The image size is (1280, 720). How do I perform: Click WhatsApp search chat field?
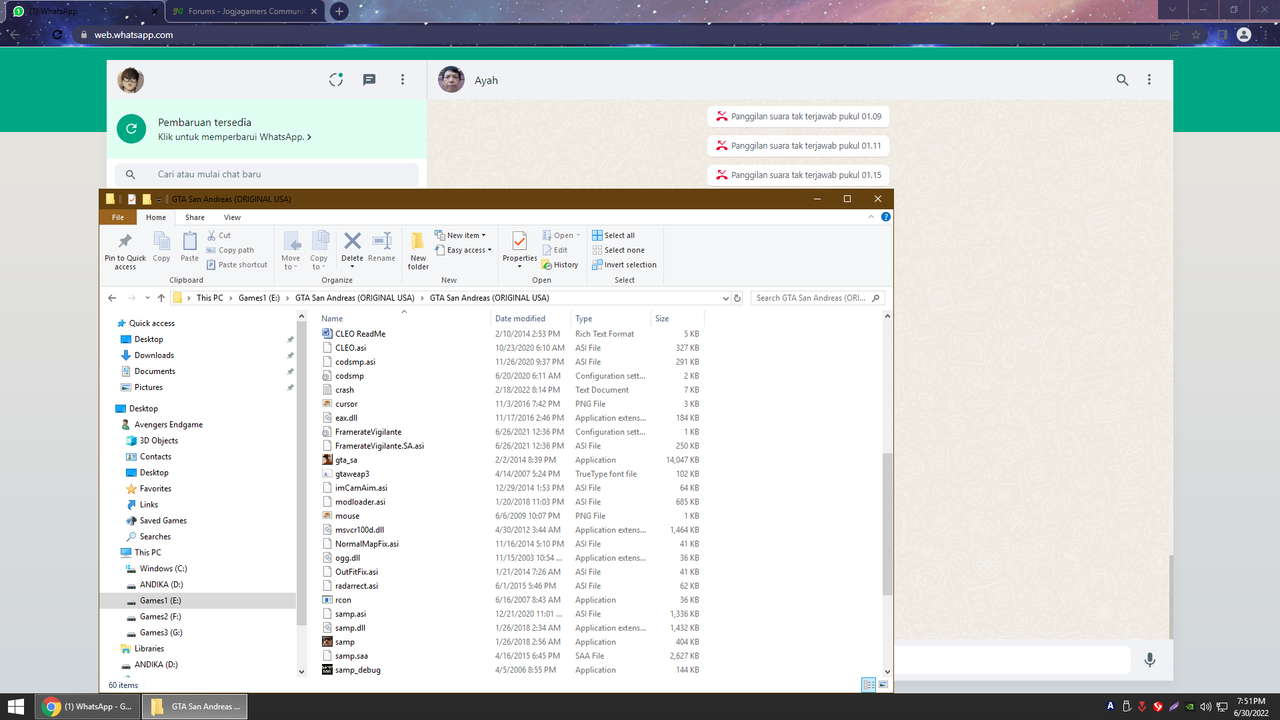[265, 174]
